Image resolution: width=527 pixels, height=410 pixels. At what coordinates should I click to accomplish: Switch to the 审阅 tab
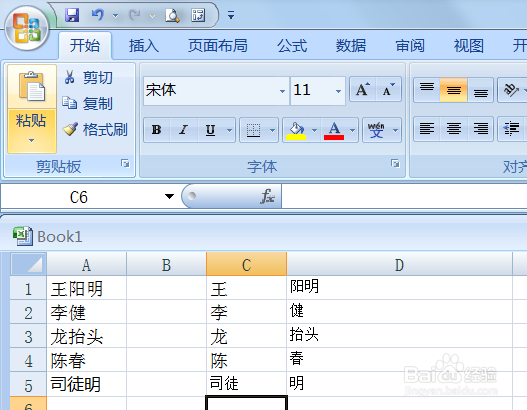pos(410,46)
